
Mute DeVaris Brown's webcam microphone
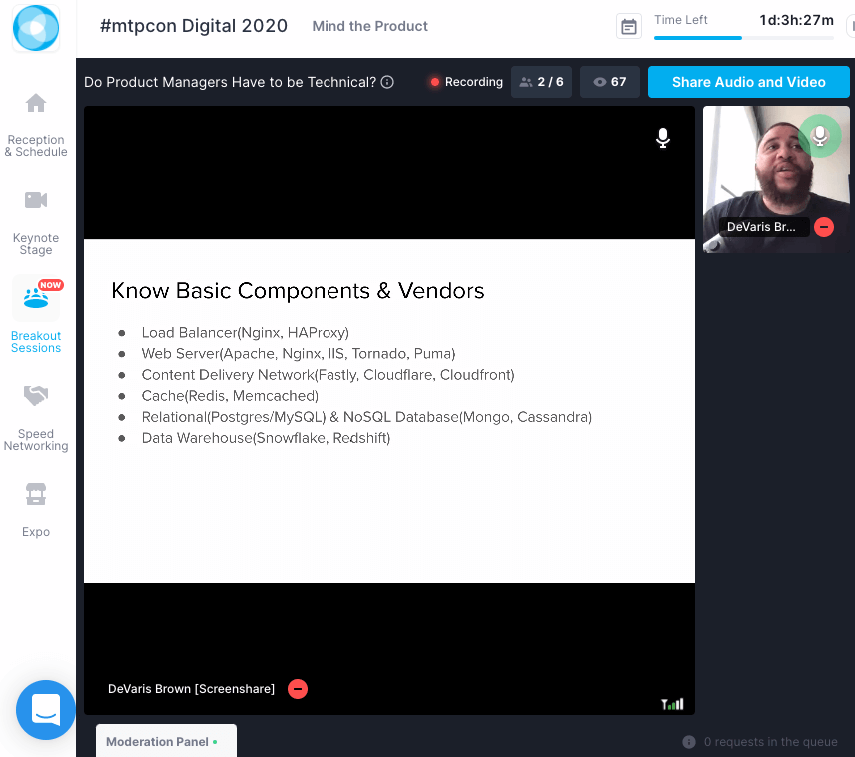820,135
